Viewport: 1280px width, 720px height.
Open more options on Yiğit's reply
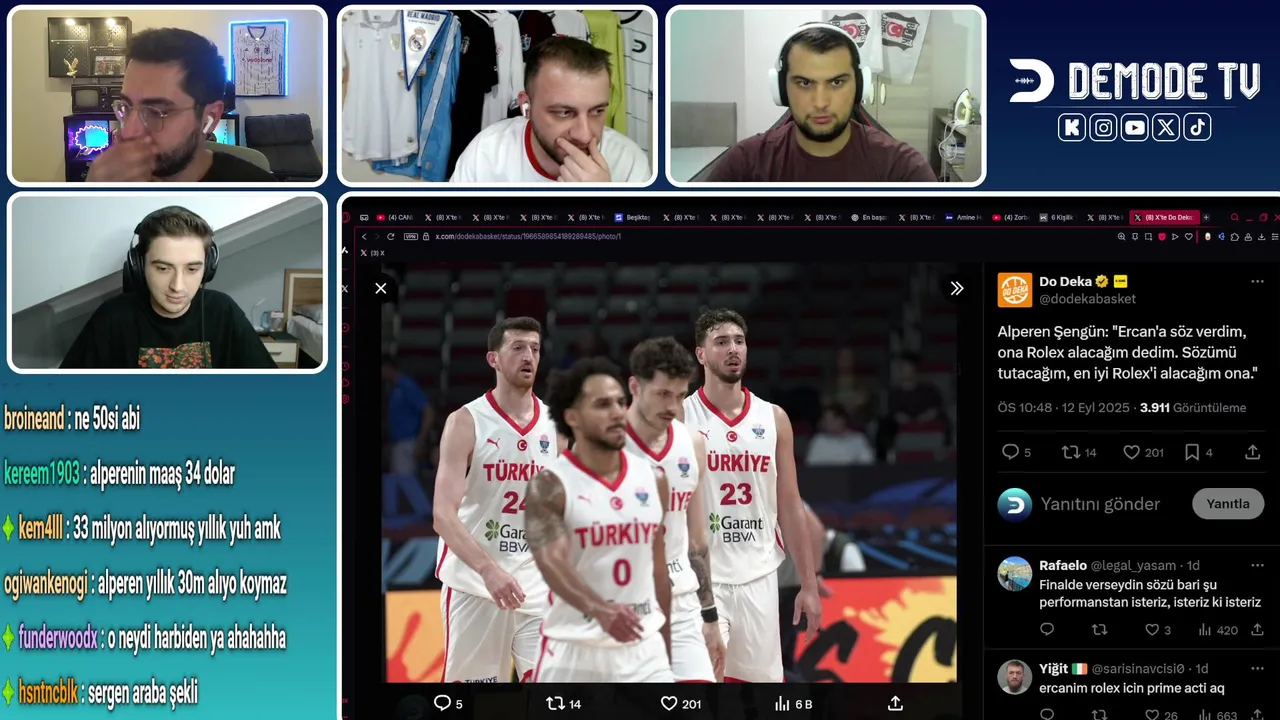(x=1257, y=668)
